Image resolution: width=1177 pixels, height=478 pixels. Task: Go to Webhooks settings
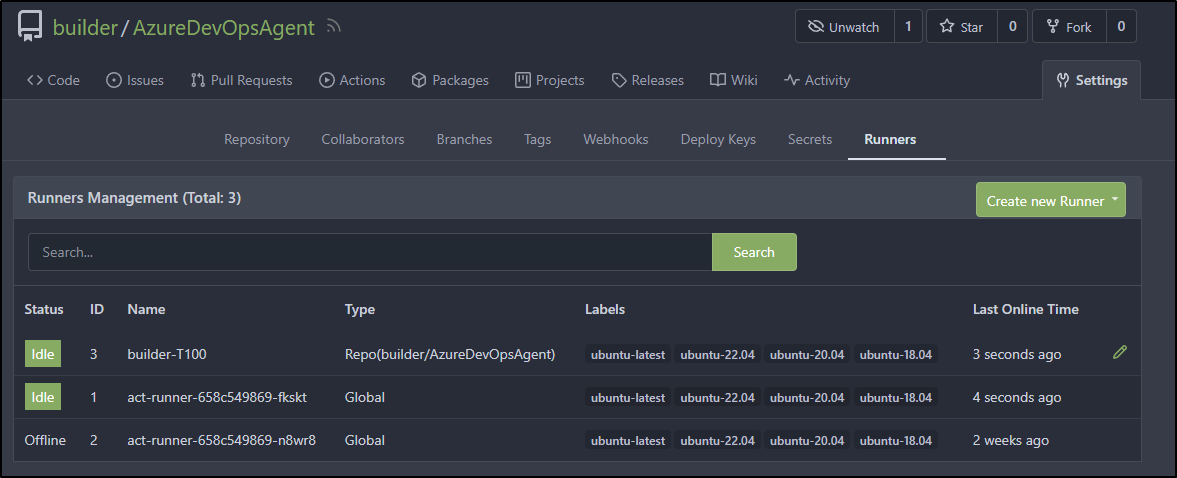pos(616,140)
